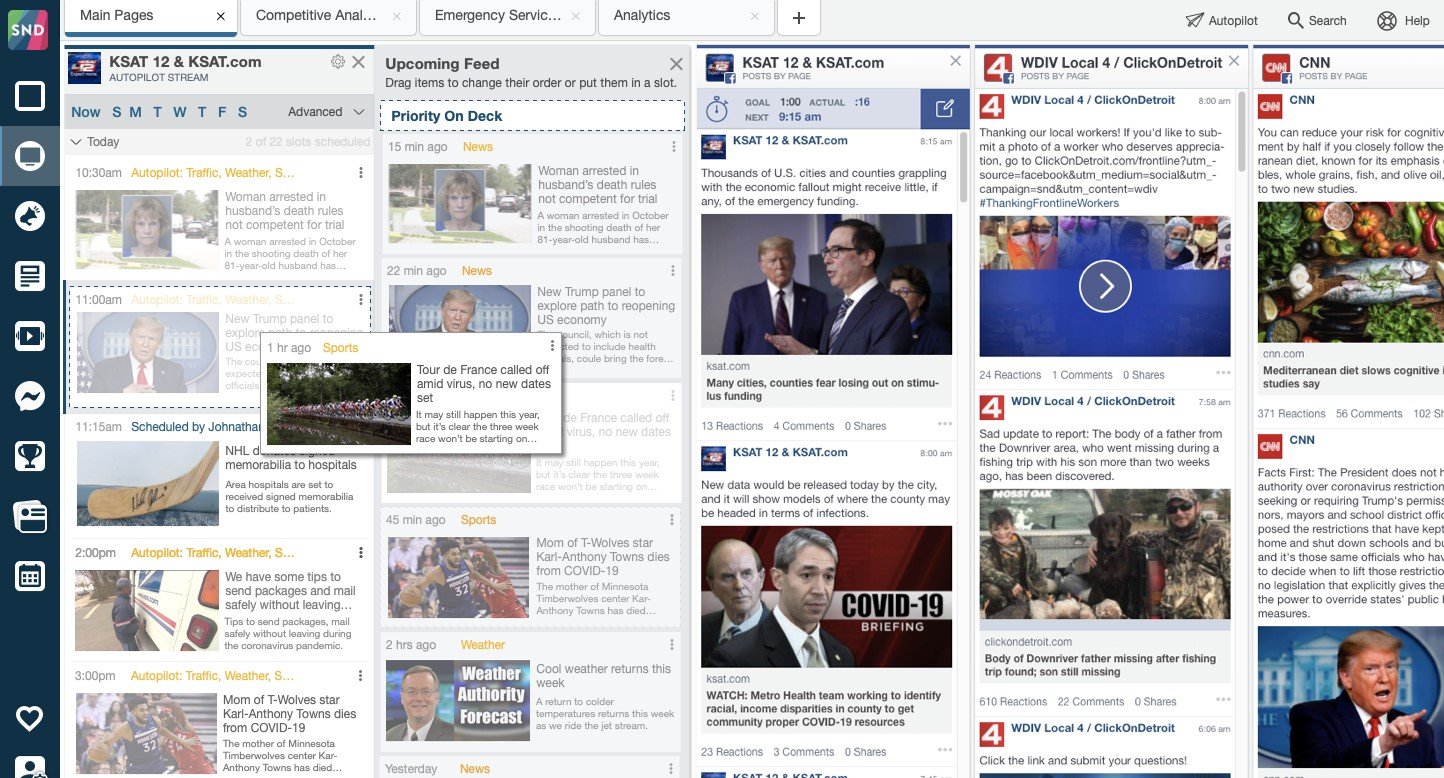Click '610 Reactions' under Downriver post
The image size is (1444, 778).
coord(1013,702)
